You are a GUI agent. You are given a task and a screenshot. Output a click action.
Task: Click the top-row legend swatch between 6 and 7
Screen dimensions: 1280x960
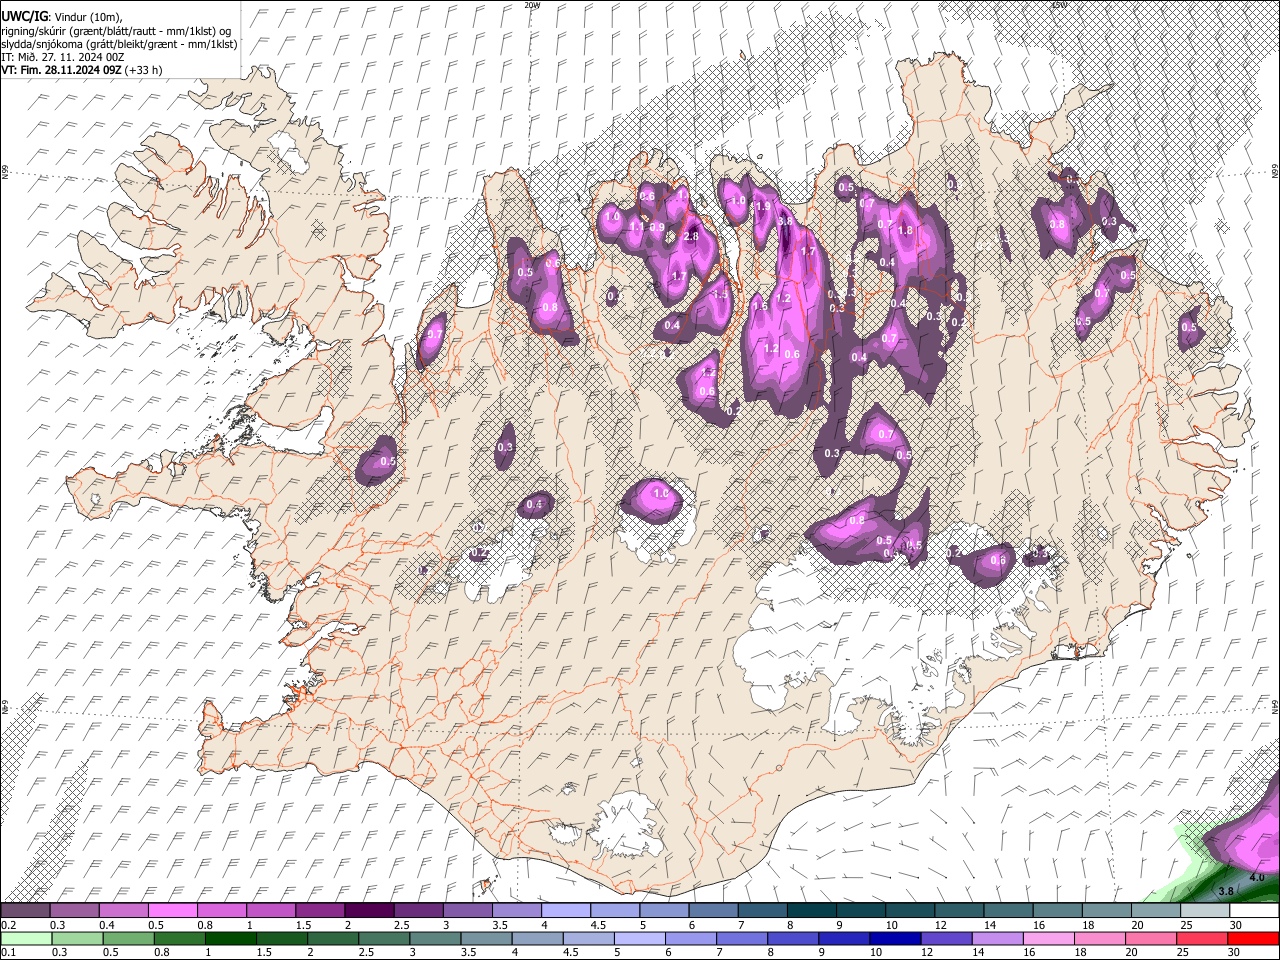pyautogui.click(x=713, y=910)
